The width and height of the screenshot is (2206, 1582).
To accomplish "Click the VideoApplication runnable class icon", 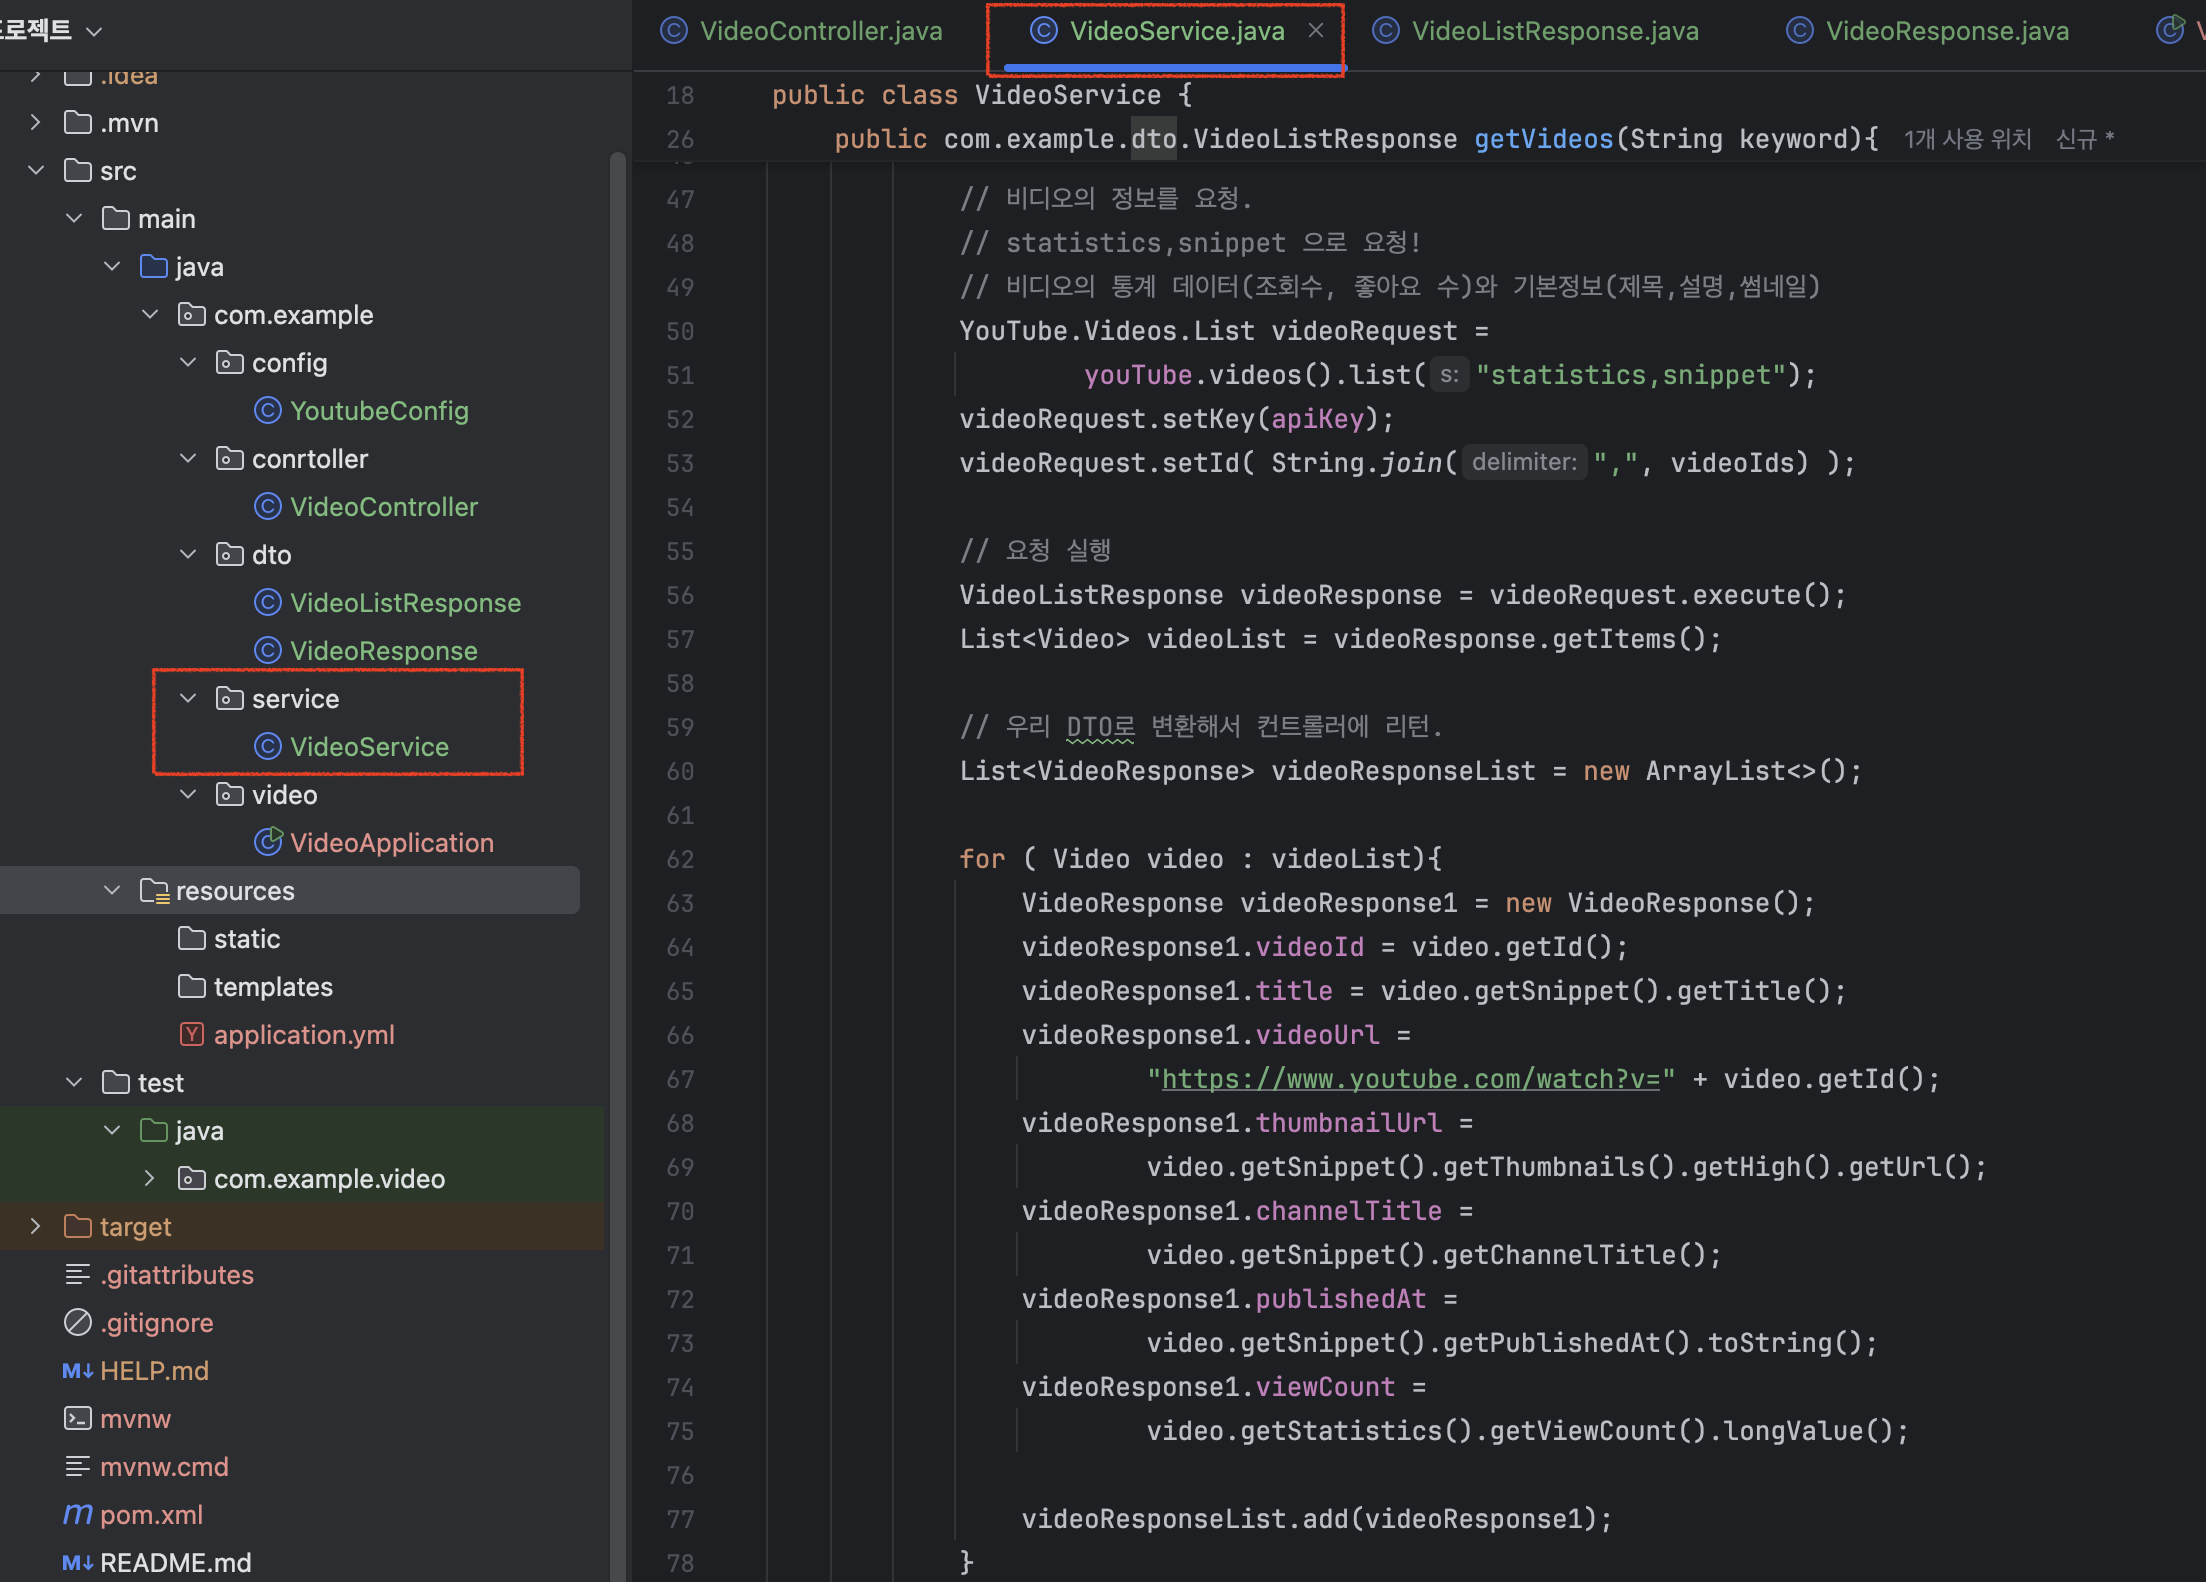I will click(x=268, y=843).
